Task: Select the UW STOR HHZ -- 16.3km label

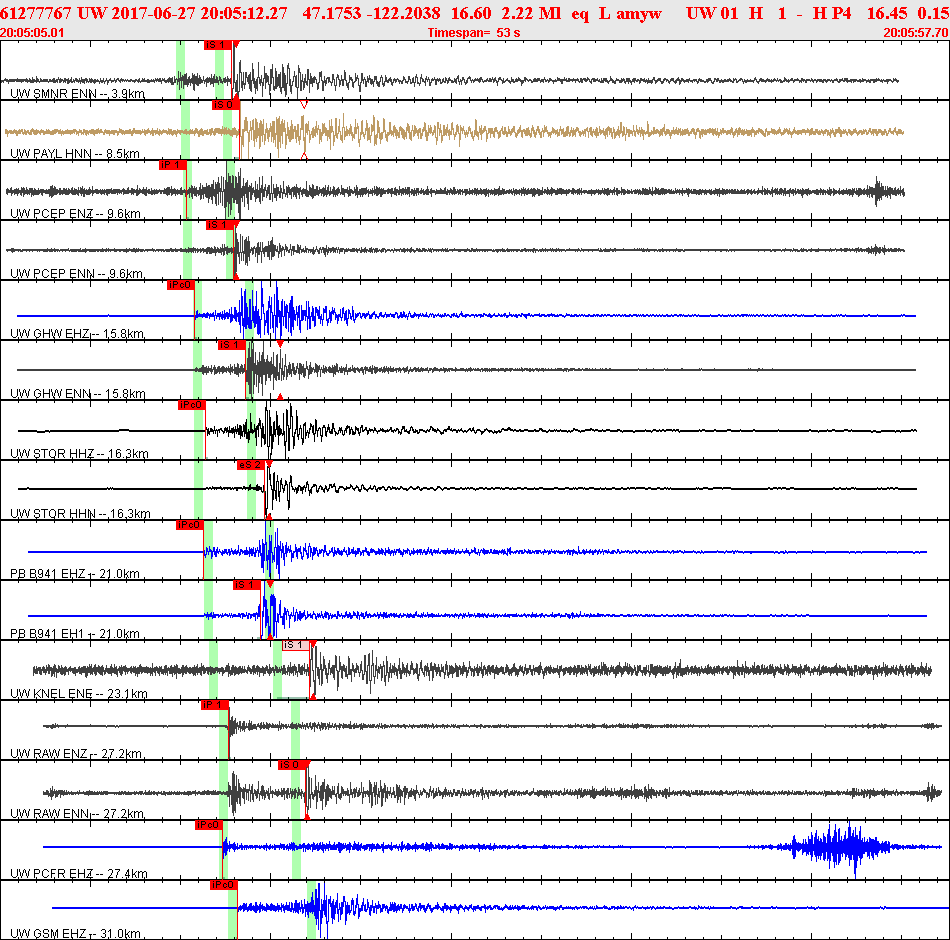Action: 79,453
